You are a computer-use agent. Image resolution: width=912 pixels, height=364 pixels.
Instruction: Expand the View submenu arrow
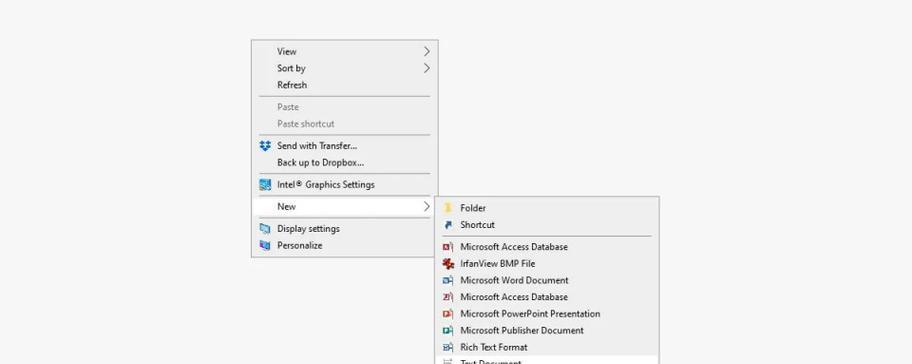(427, 52)
